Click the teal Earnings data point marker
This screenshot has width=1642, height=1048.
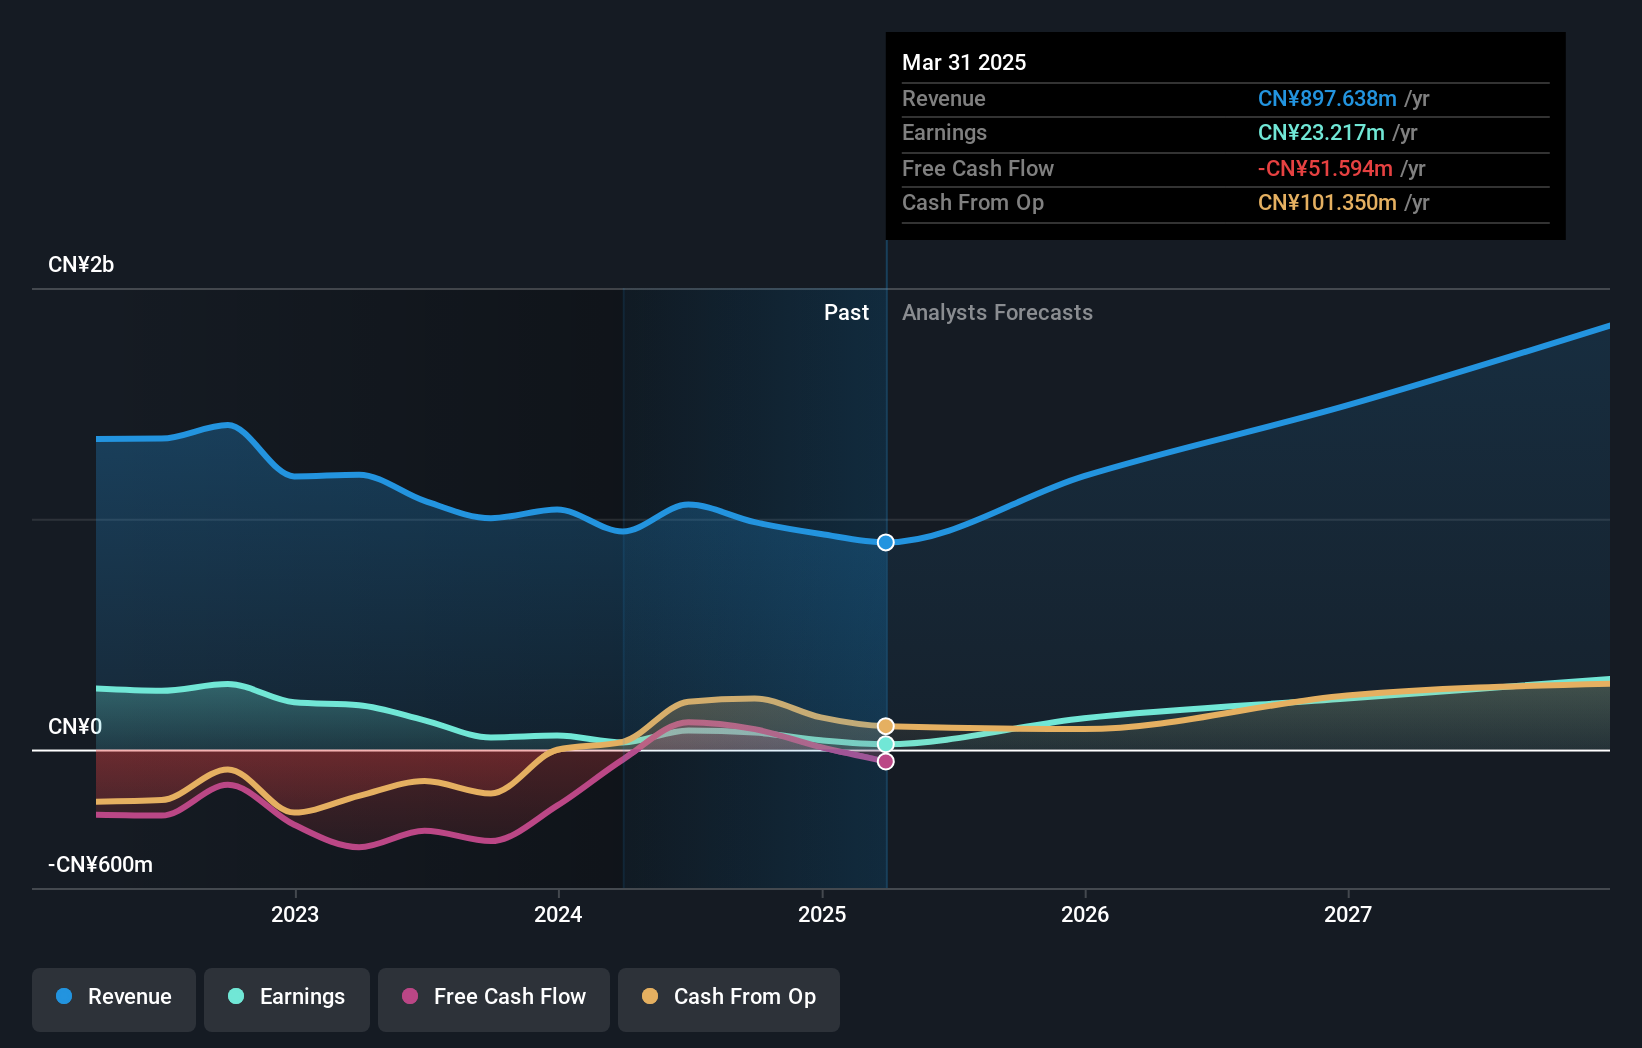pyautogui.click(x=886, y=744)
